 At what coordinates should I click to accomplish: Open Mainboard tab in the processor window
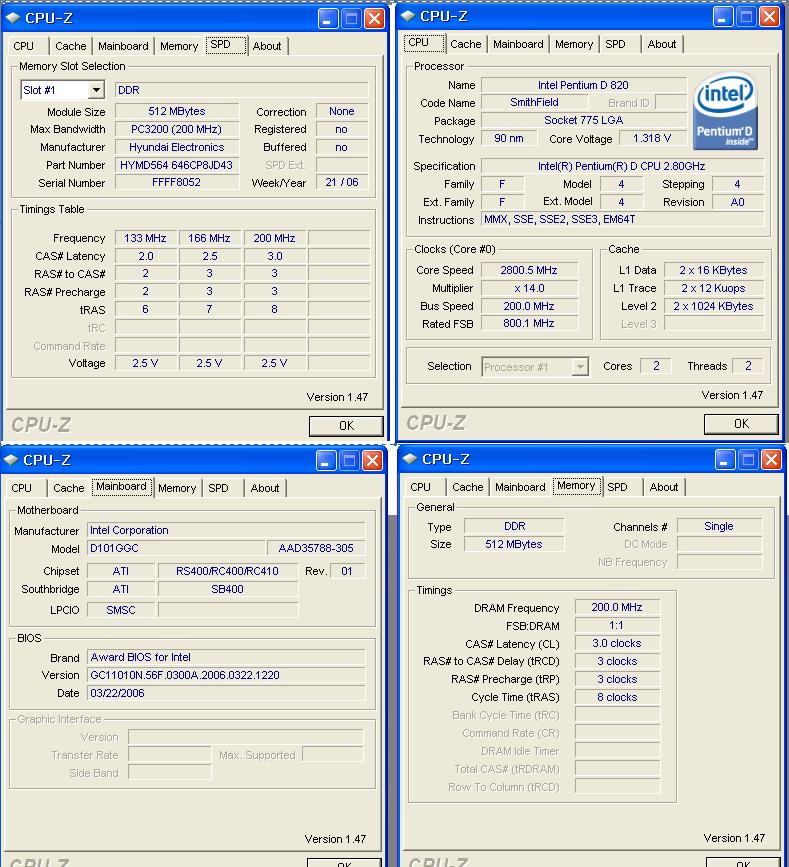(518, 44)
